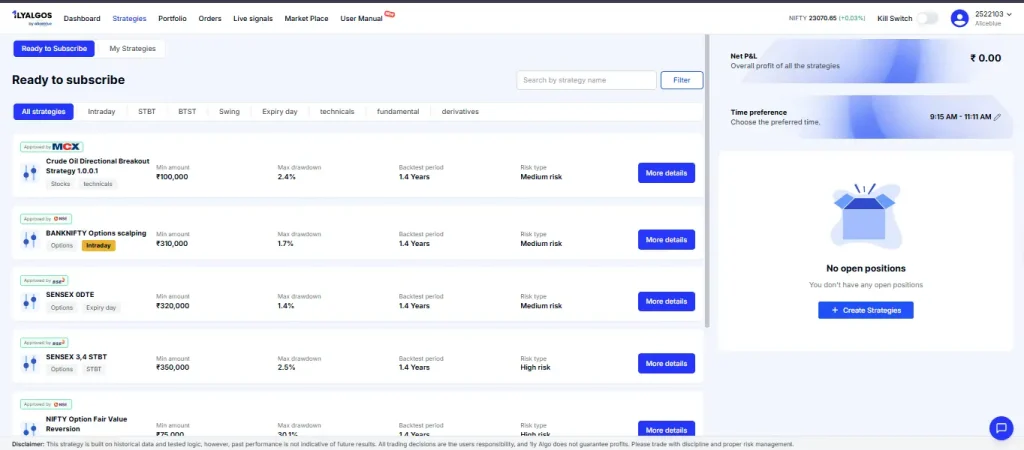The width and height of the screenshot is (1024, 450).
Task: Click the user profile avatar icon
Action: click(x=959, y=18)
